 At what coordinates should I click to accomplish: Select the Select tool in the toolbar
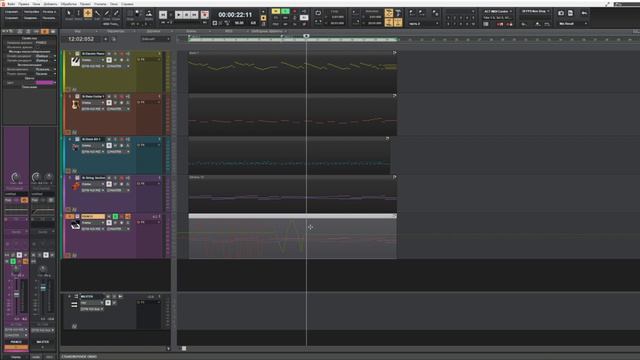pos(78,13)
